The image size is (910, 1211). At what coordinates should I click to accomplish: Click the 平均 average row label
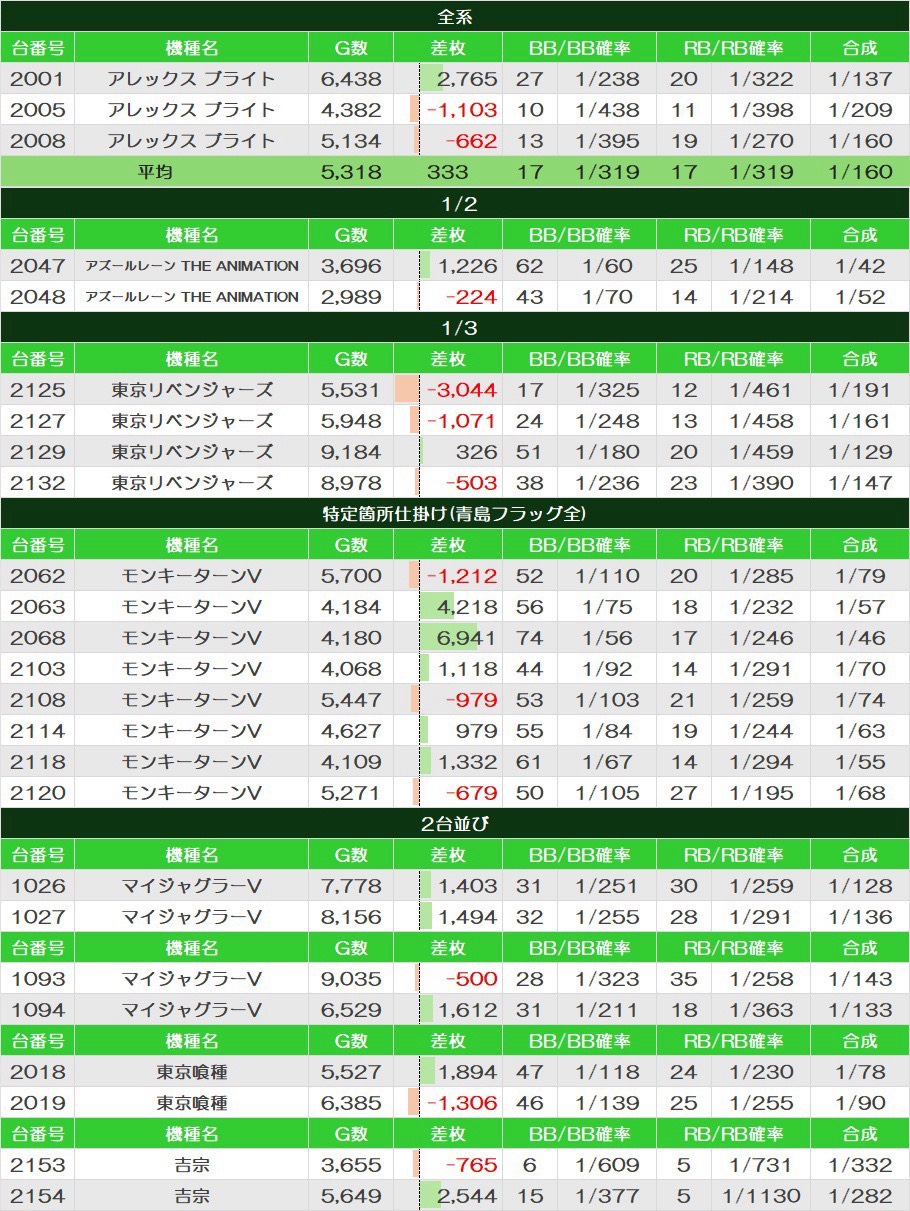click(x=155, y=171)
